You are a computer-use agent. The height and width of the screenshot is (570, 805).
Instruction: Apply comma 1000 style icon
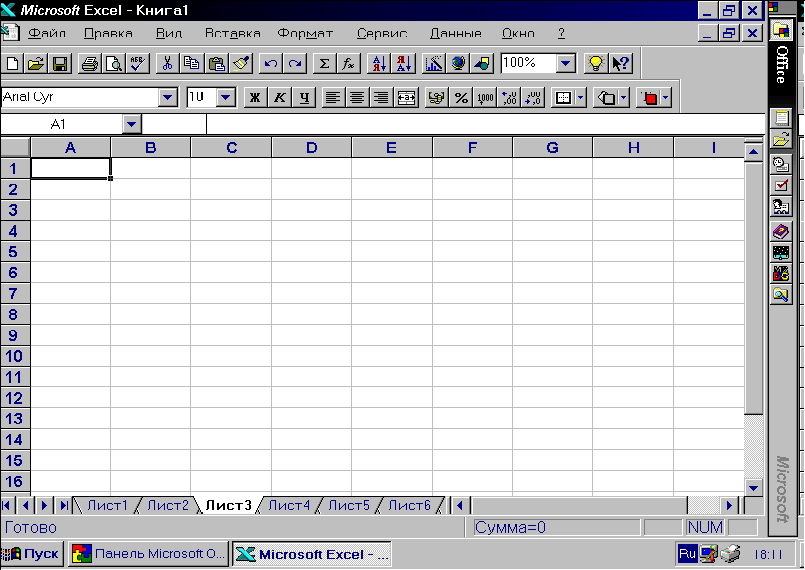(x=485, y=98)
